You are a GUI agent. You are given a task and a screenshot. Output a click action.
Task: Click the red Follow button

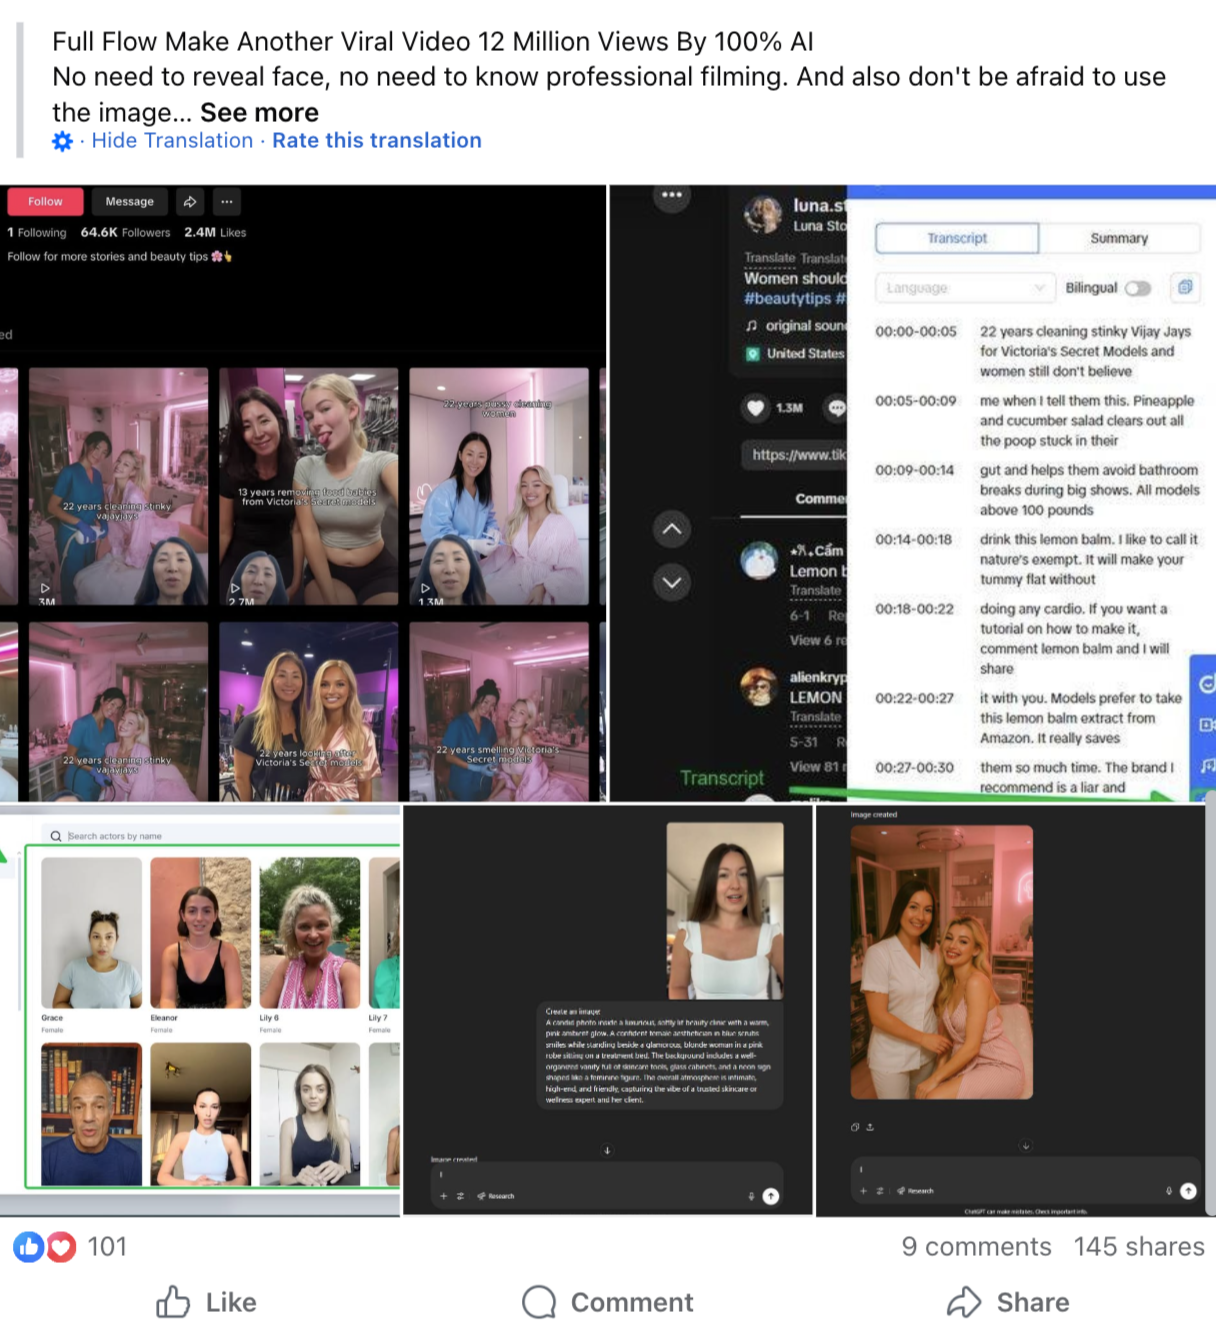[45, 202]
